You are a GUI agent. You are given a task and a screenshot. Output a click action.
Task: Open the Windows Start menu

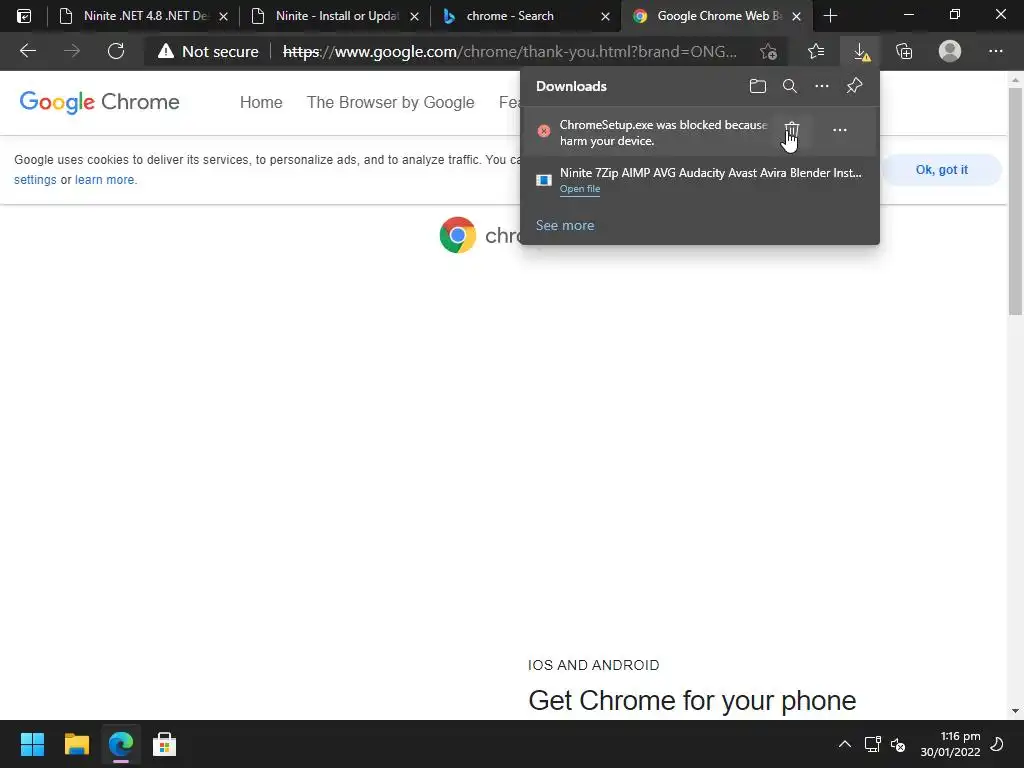point(33,744)
